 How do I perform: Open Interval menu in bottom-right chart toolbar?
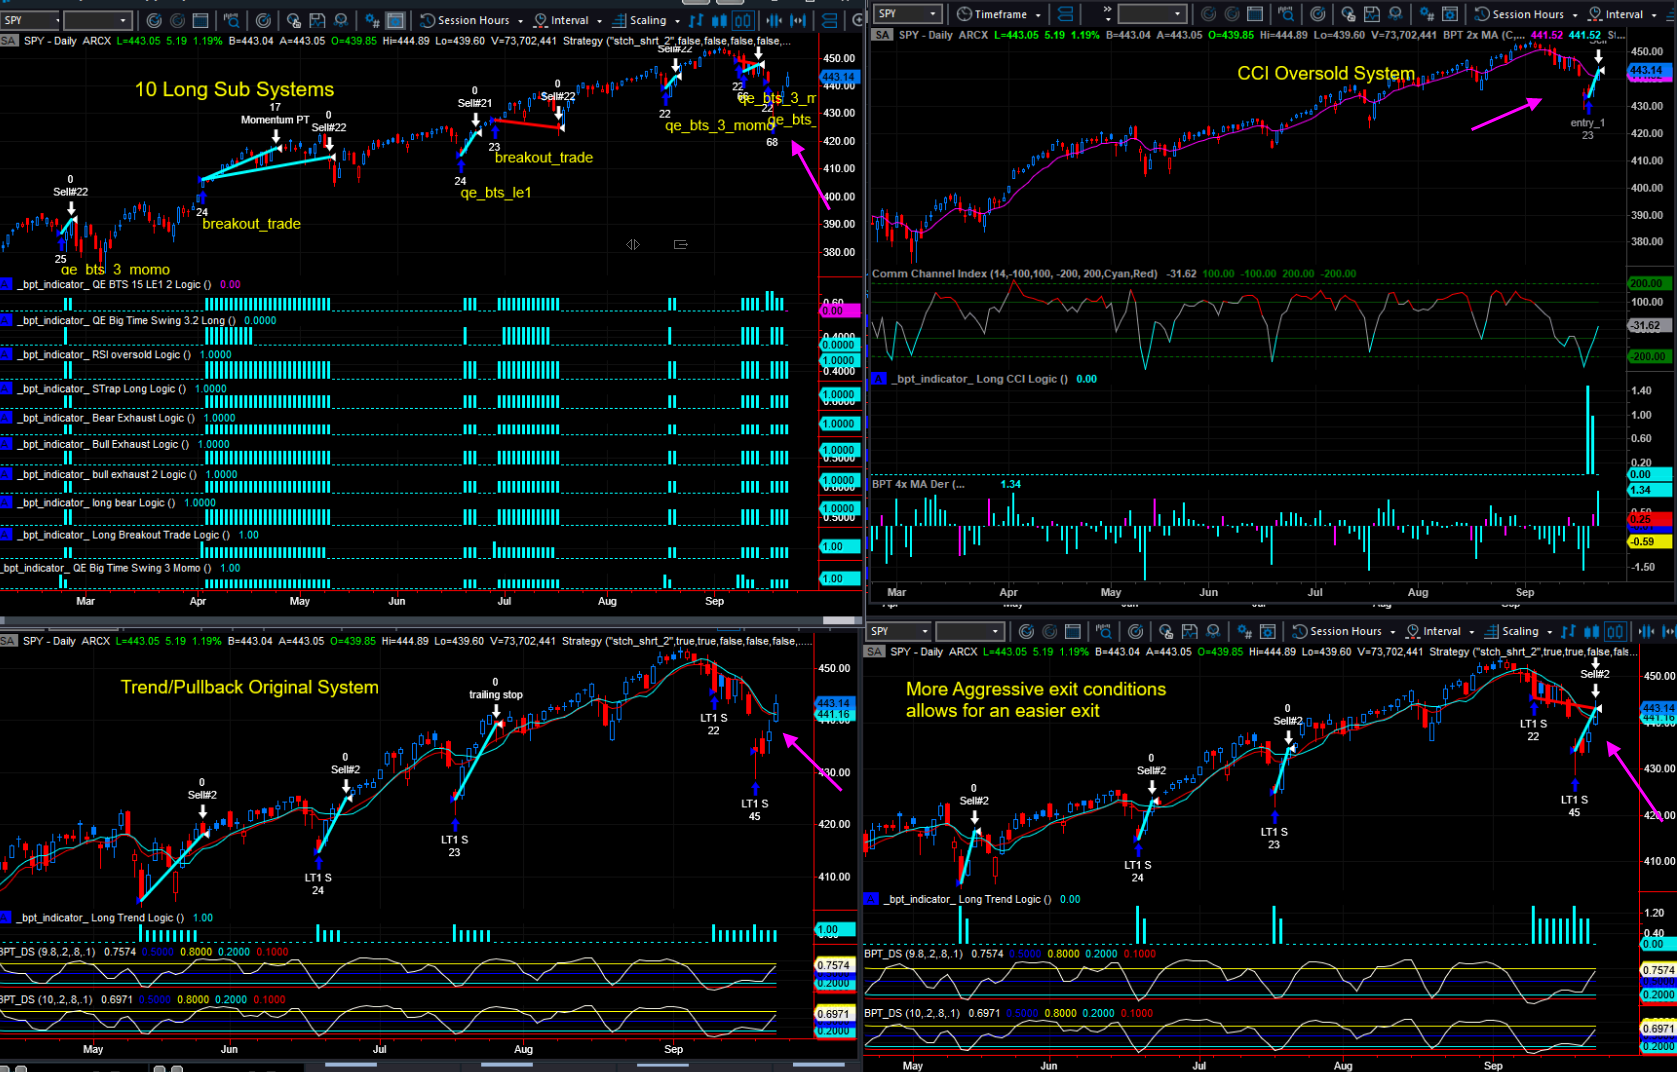[x=1441, y=631]
